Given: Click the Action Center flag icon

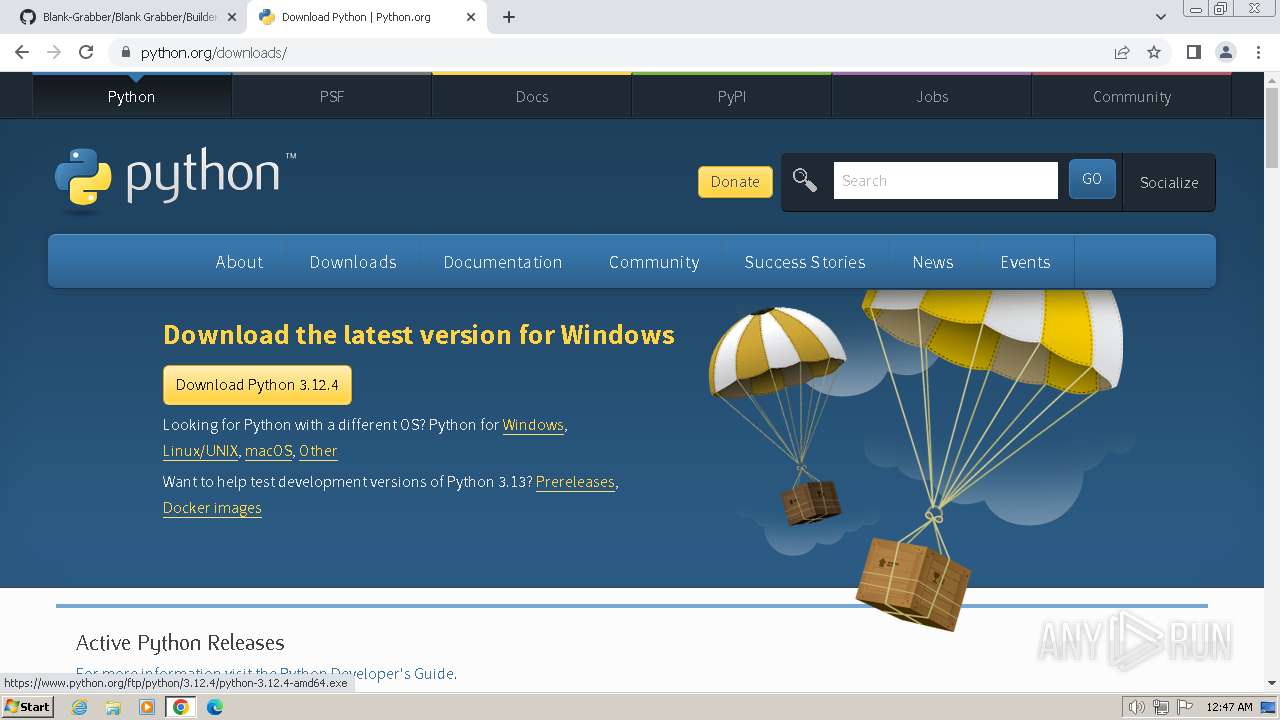Looking at the screenshot, I should point(1185,707).
